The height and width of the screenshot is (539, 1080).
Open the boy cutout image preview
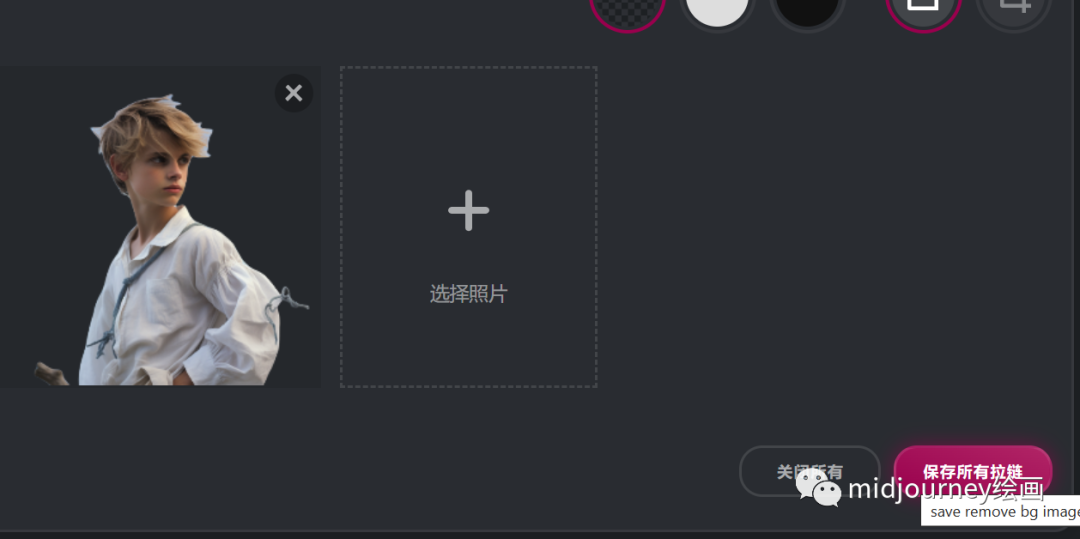[160, 226]
